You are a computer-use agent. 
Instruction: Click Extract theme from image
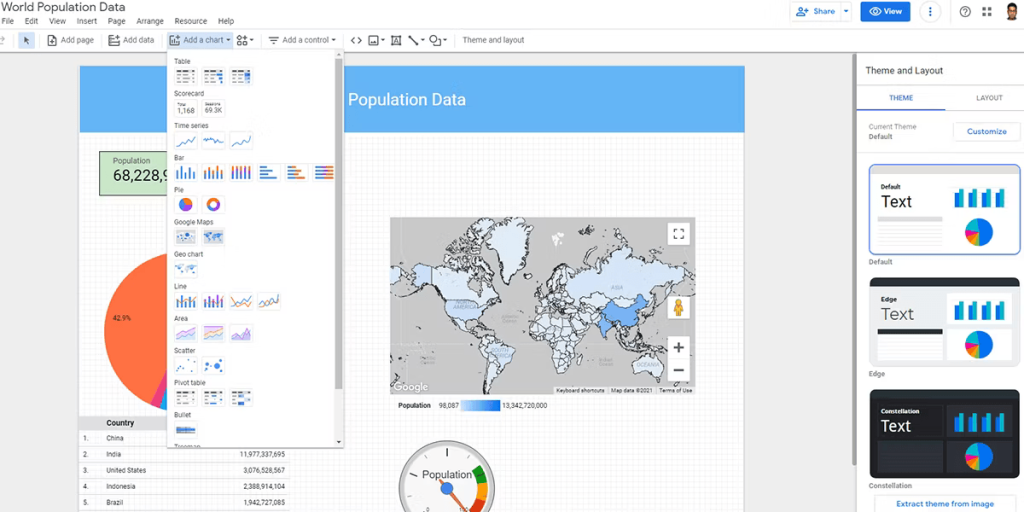tap(945, 504)
